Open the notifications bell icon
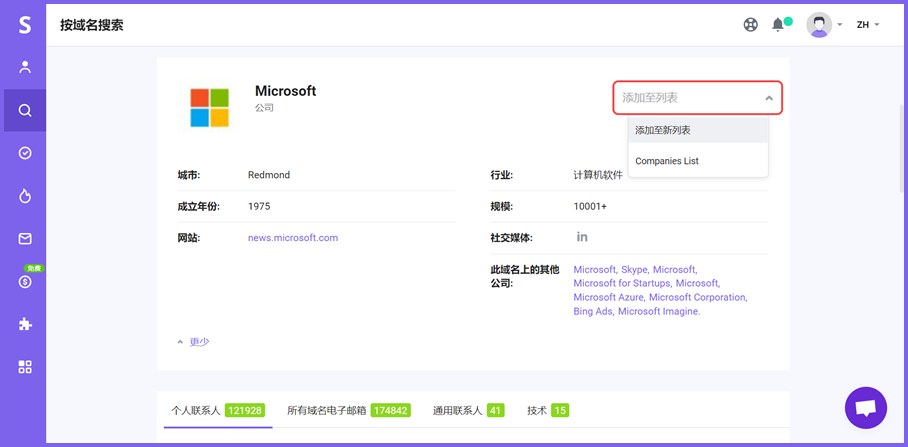The image size is (908, 447). 778,25
